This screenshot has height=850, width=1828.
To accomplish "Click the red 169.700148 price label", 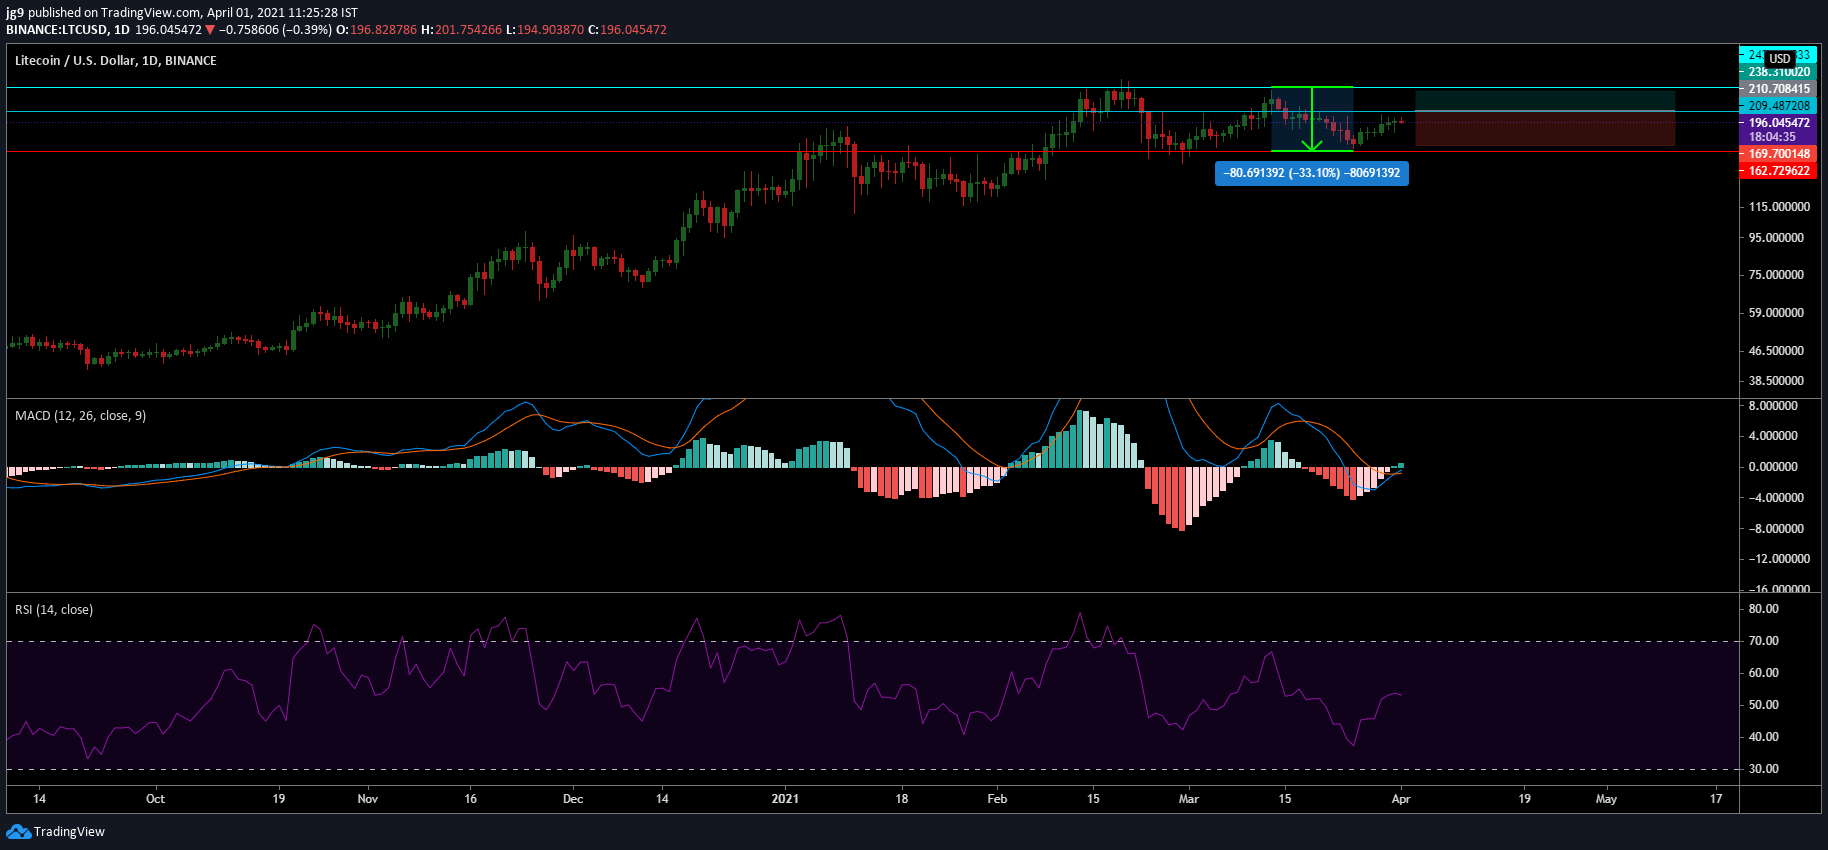I will coord(1779,154).
